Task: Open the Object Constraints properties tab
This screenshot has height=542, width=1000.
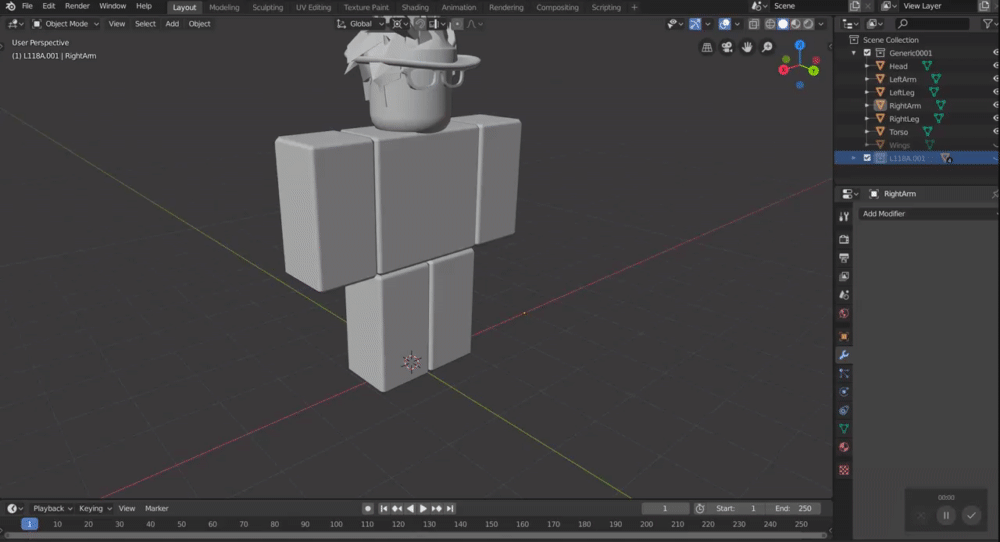Action: pyautogui.click(x=844, y=410)
